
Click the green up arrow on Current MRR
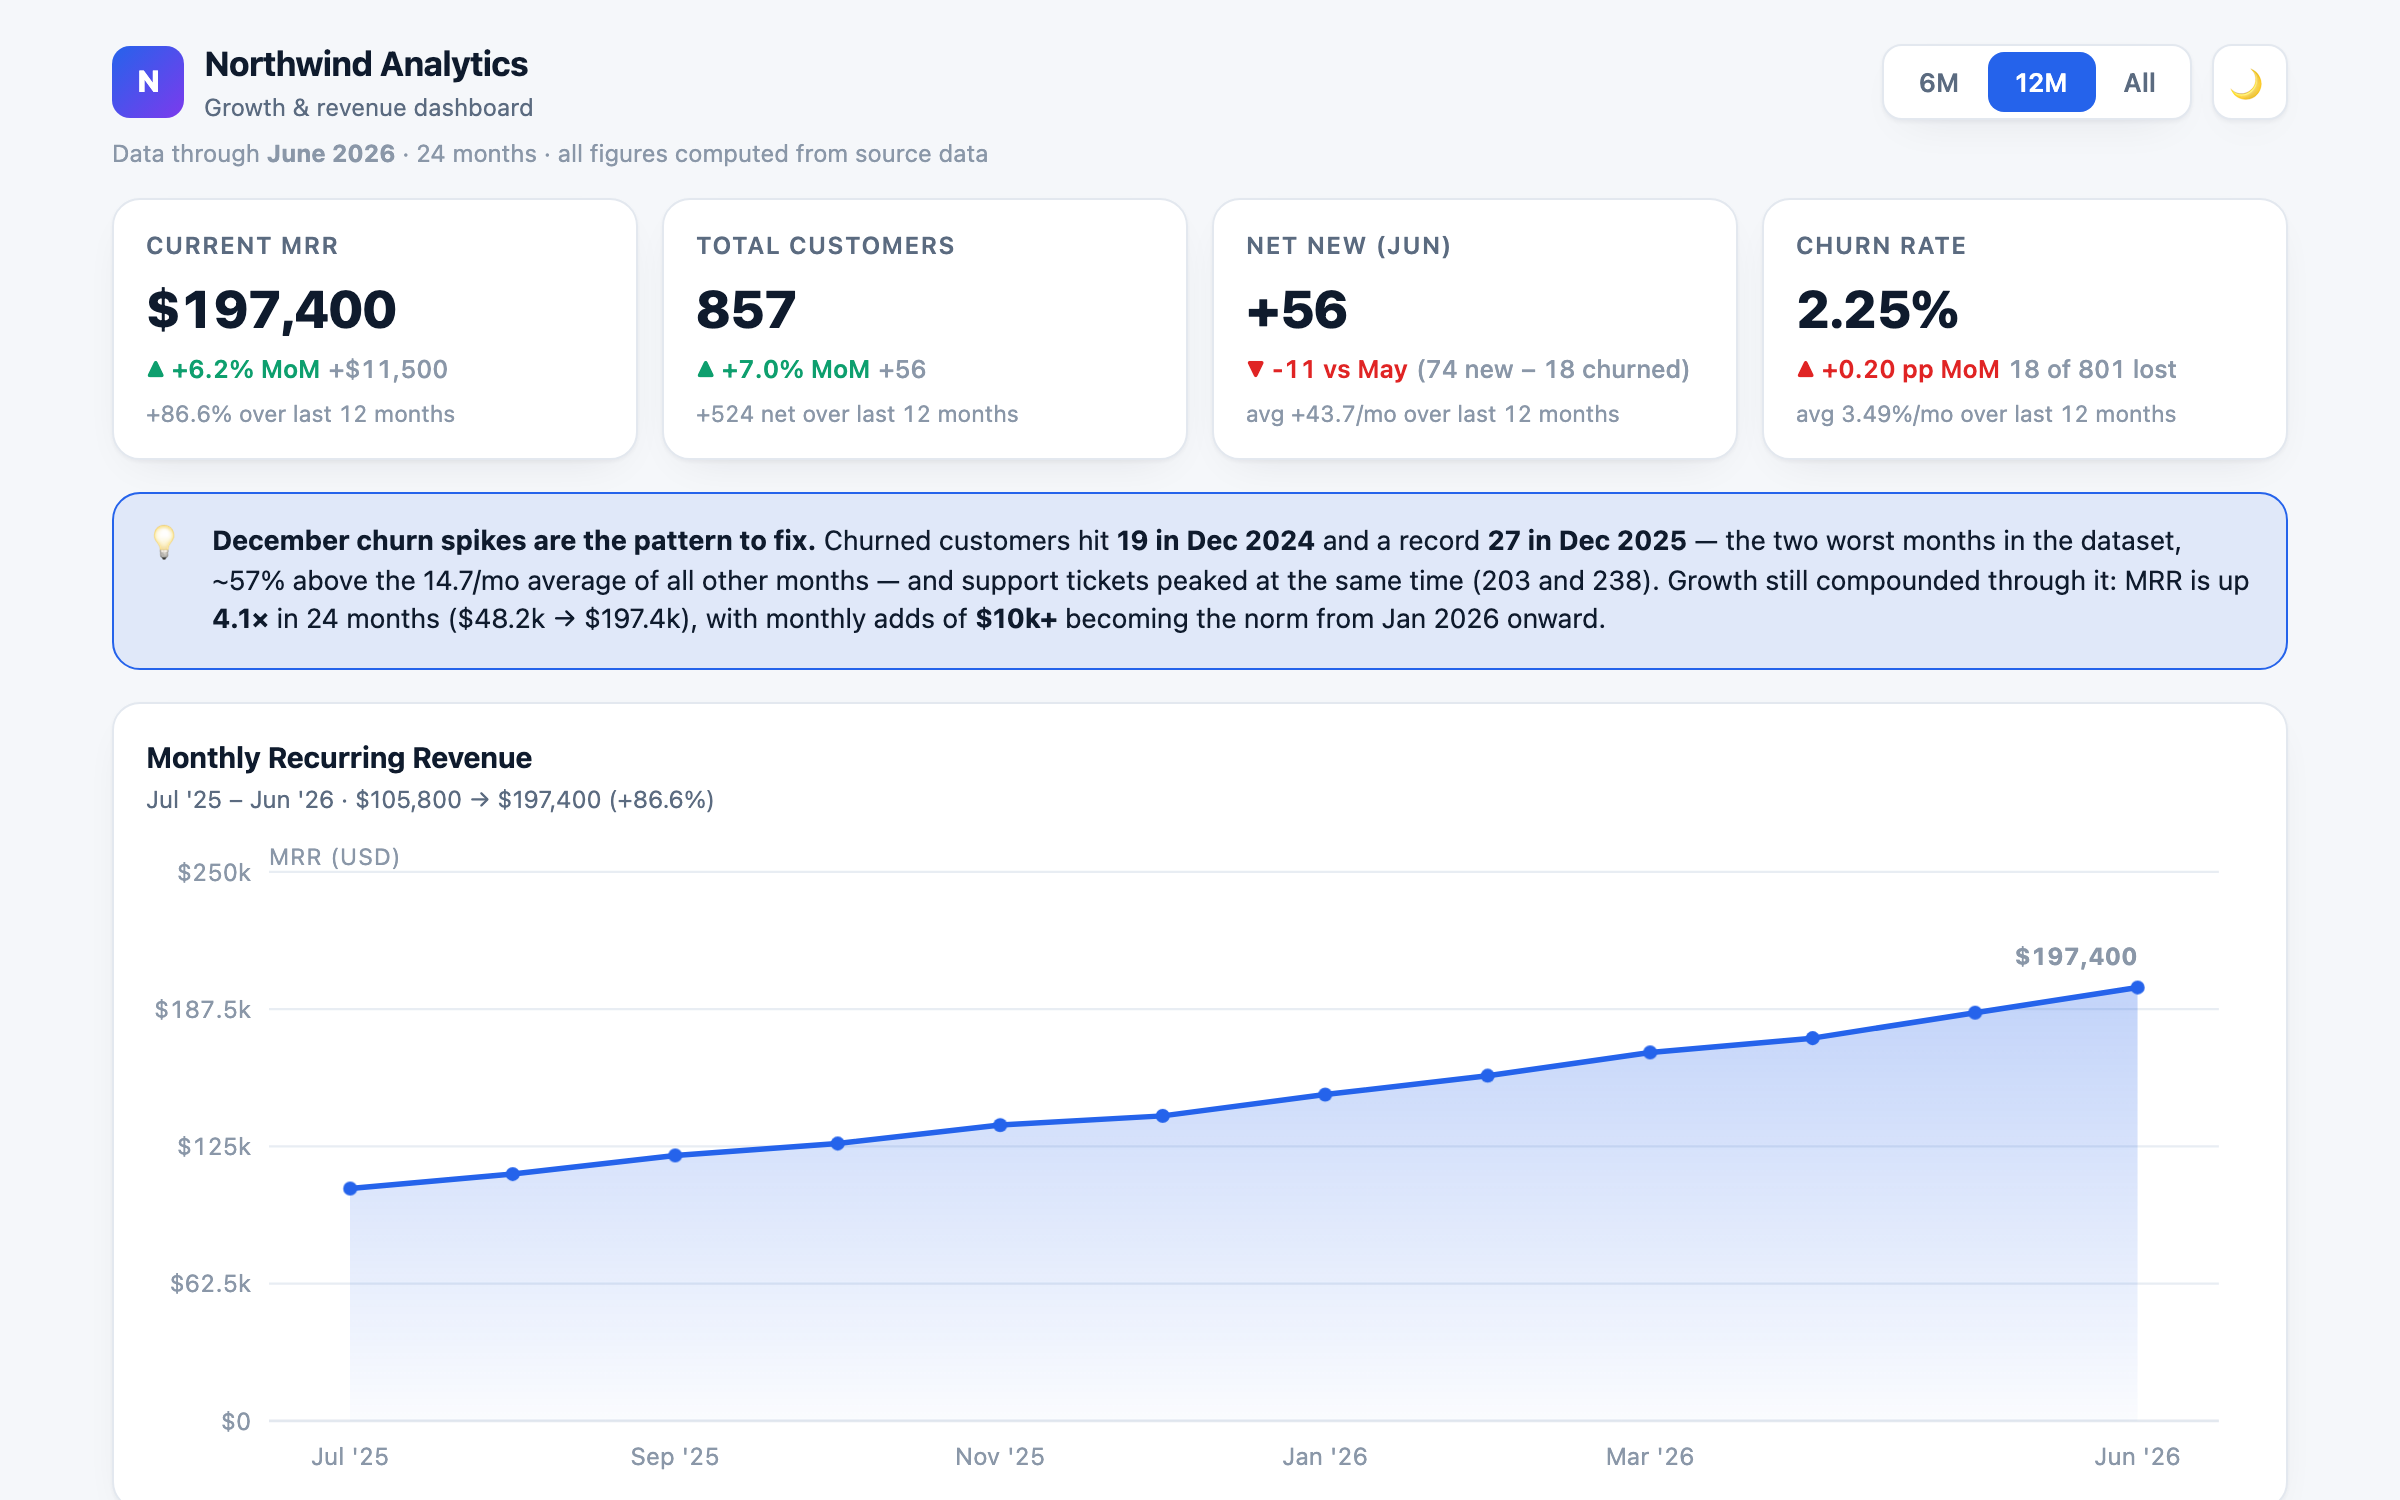(155, 369)
